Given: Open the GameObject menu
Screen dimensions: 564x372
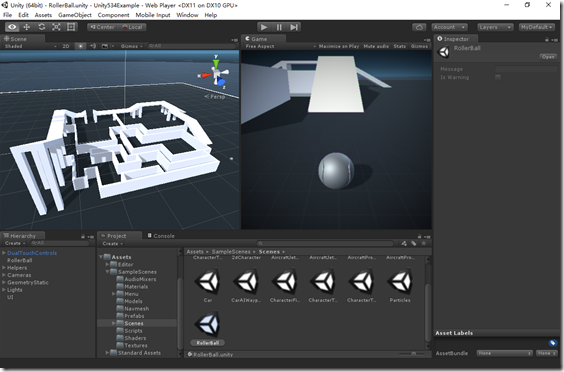Looking at the screenshot, I should (75, 15).
